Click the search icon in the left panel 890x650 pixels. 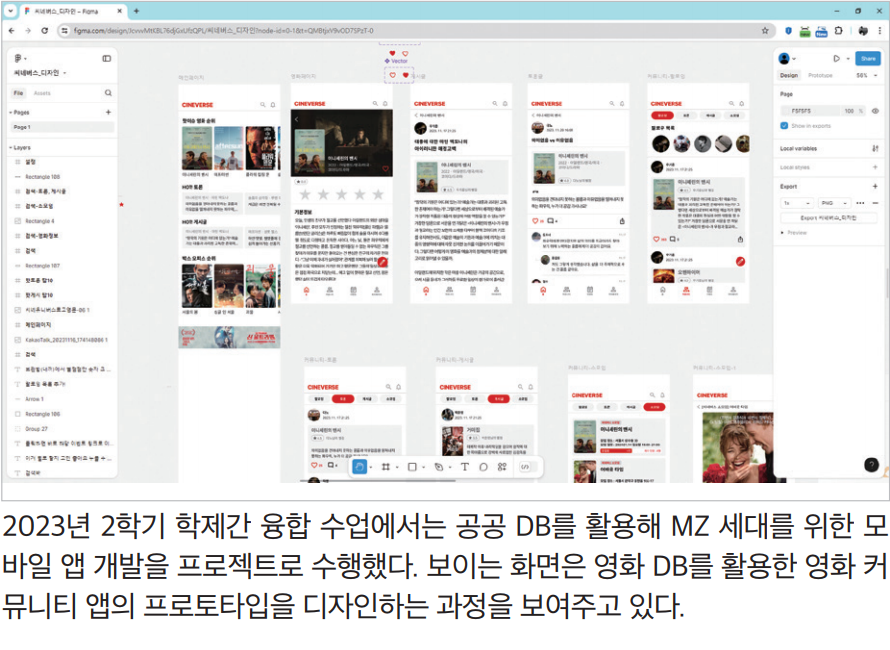pyautogui.click(x=108, y=93)
